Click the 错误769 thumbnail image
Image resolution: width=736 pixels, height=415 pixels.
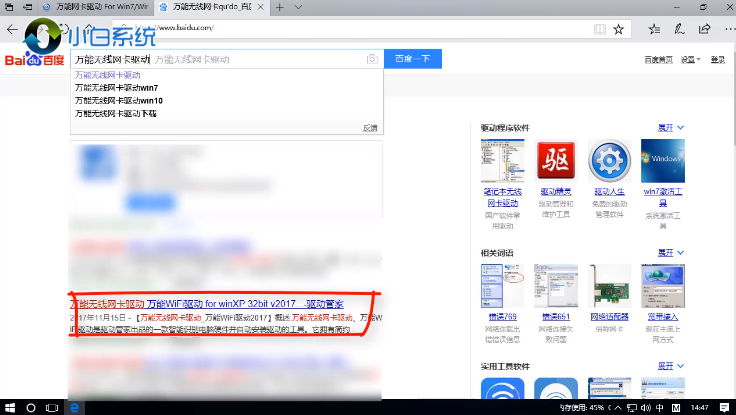pyautogui.click(x=502, y=286)
